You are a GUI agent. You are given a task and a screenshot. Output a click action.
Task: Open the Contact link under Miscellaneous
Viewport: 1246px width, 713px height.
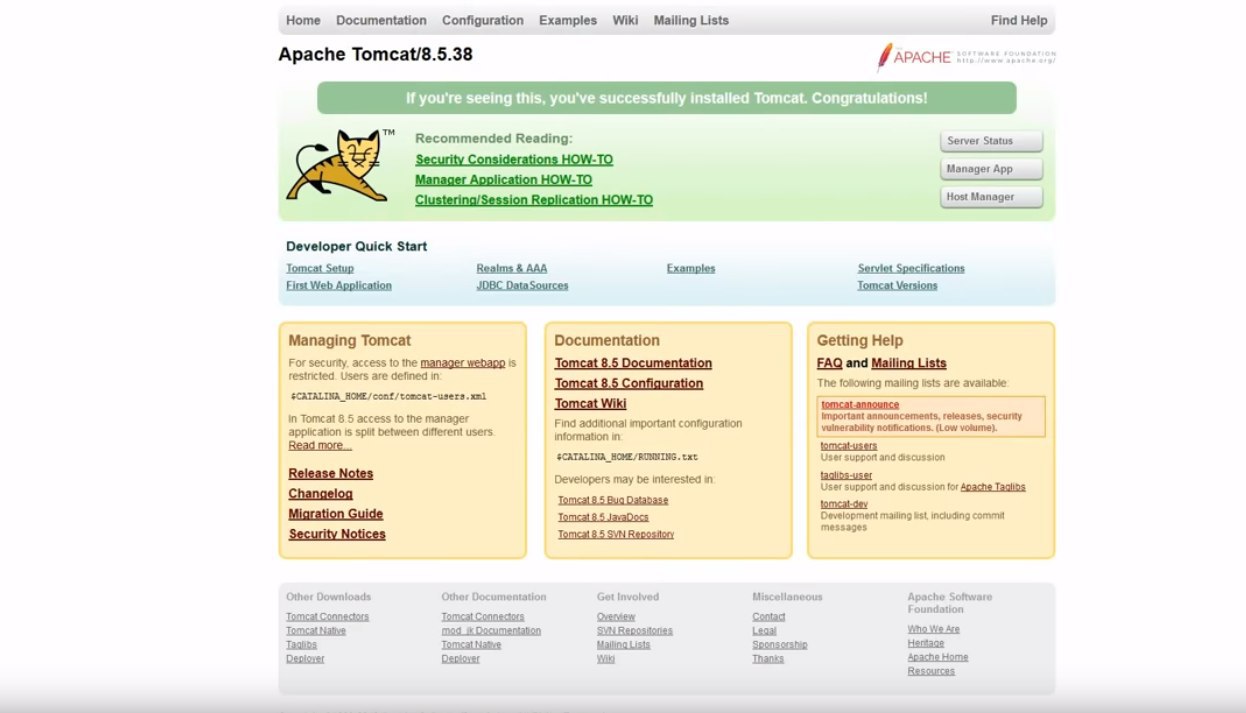[x=769, y=617]
